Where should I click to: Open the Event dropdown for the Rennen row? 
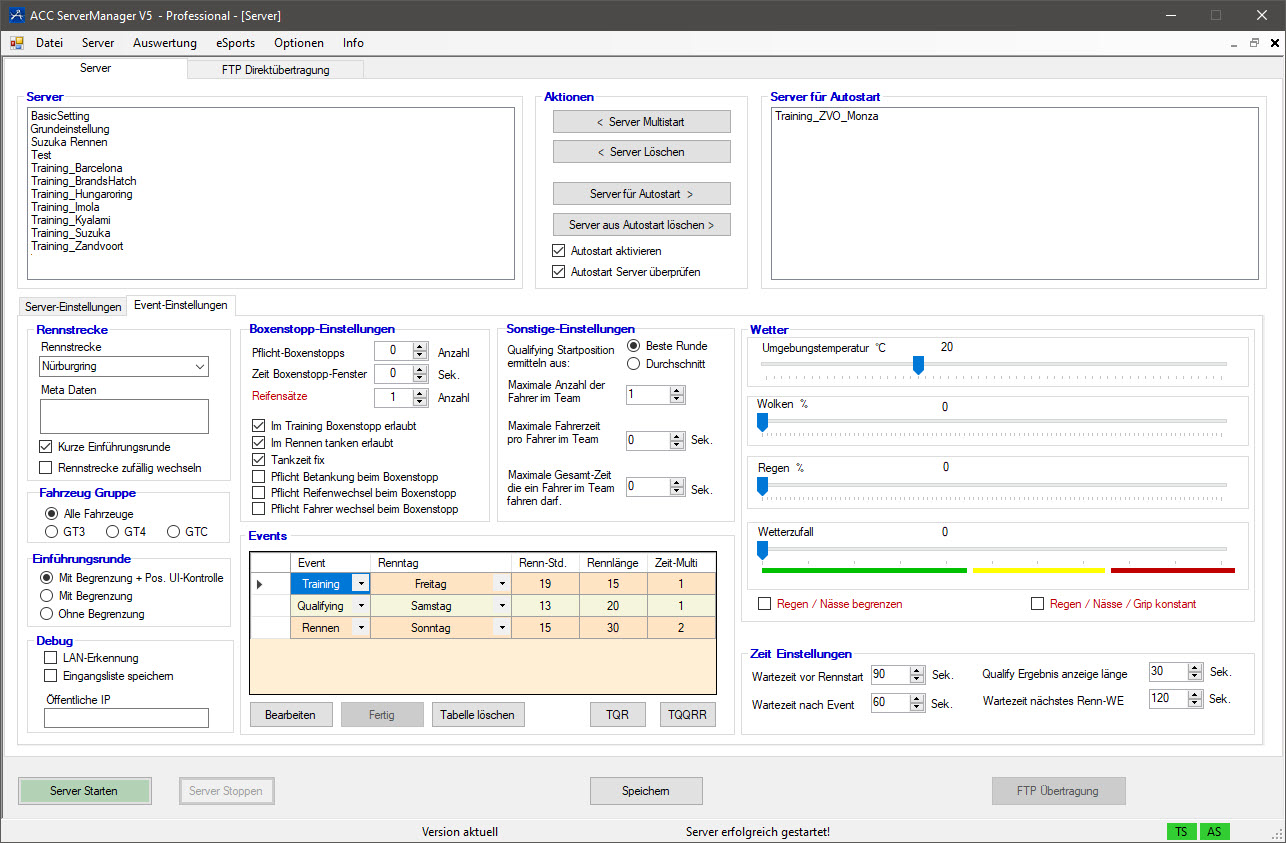(x=359, y=628)
